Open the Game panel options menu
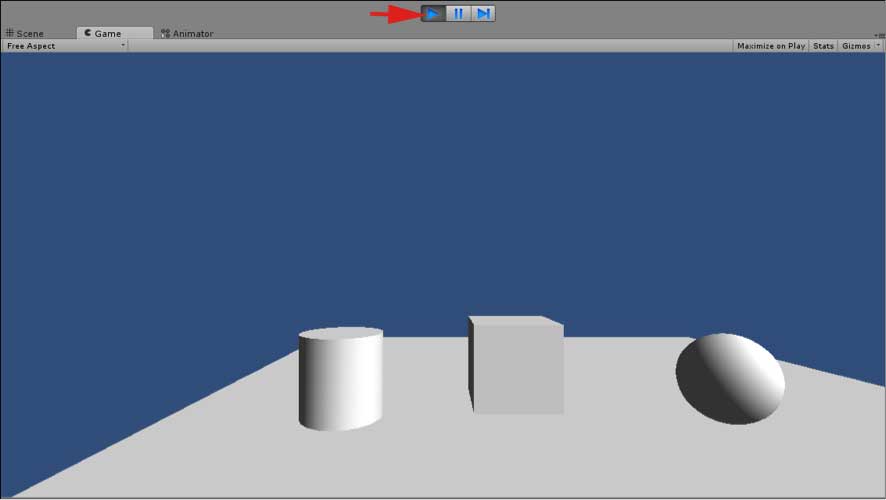Viewport: 886px width, 500px height. 880,35
